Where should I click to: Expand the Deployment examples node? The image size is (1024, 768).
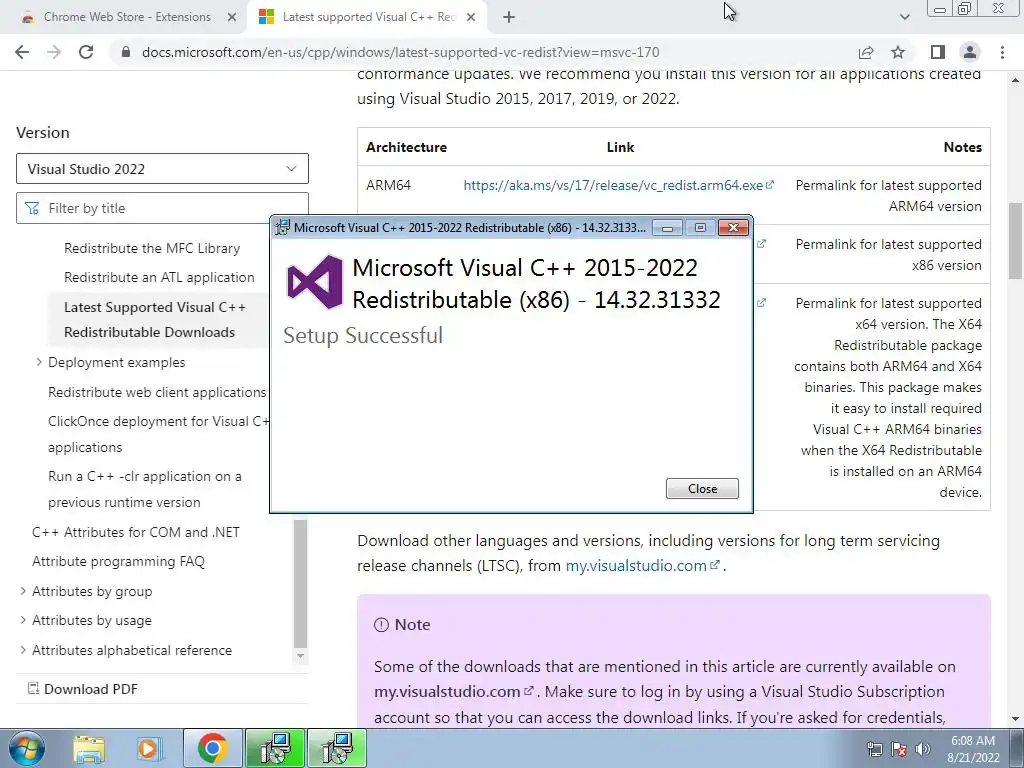[39, 362]
